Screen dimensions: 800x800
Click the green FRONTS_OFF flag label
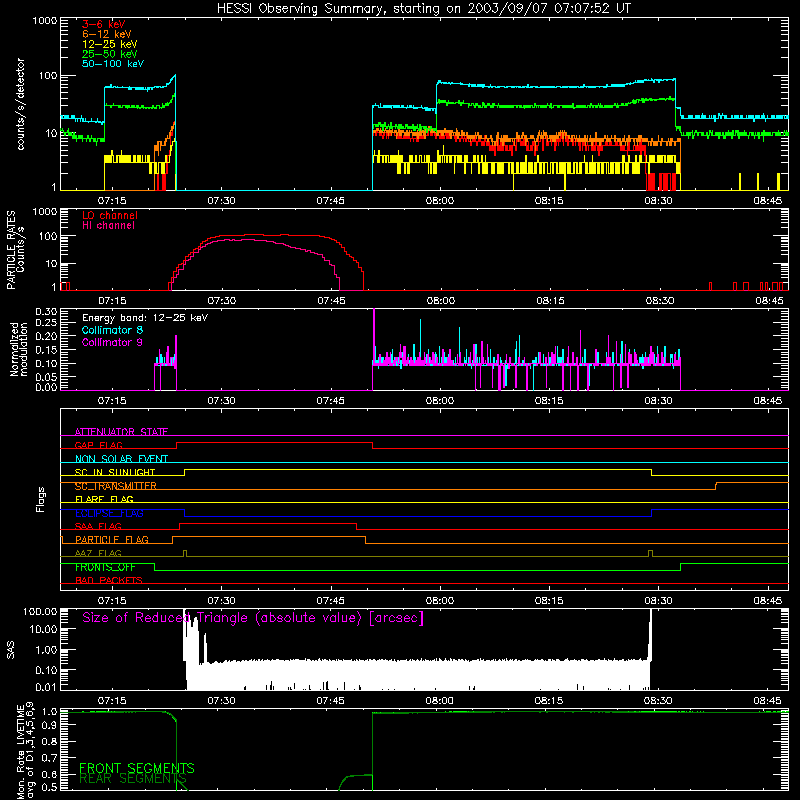105,567
